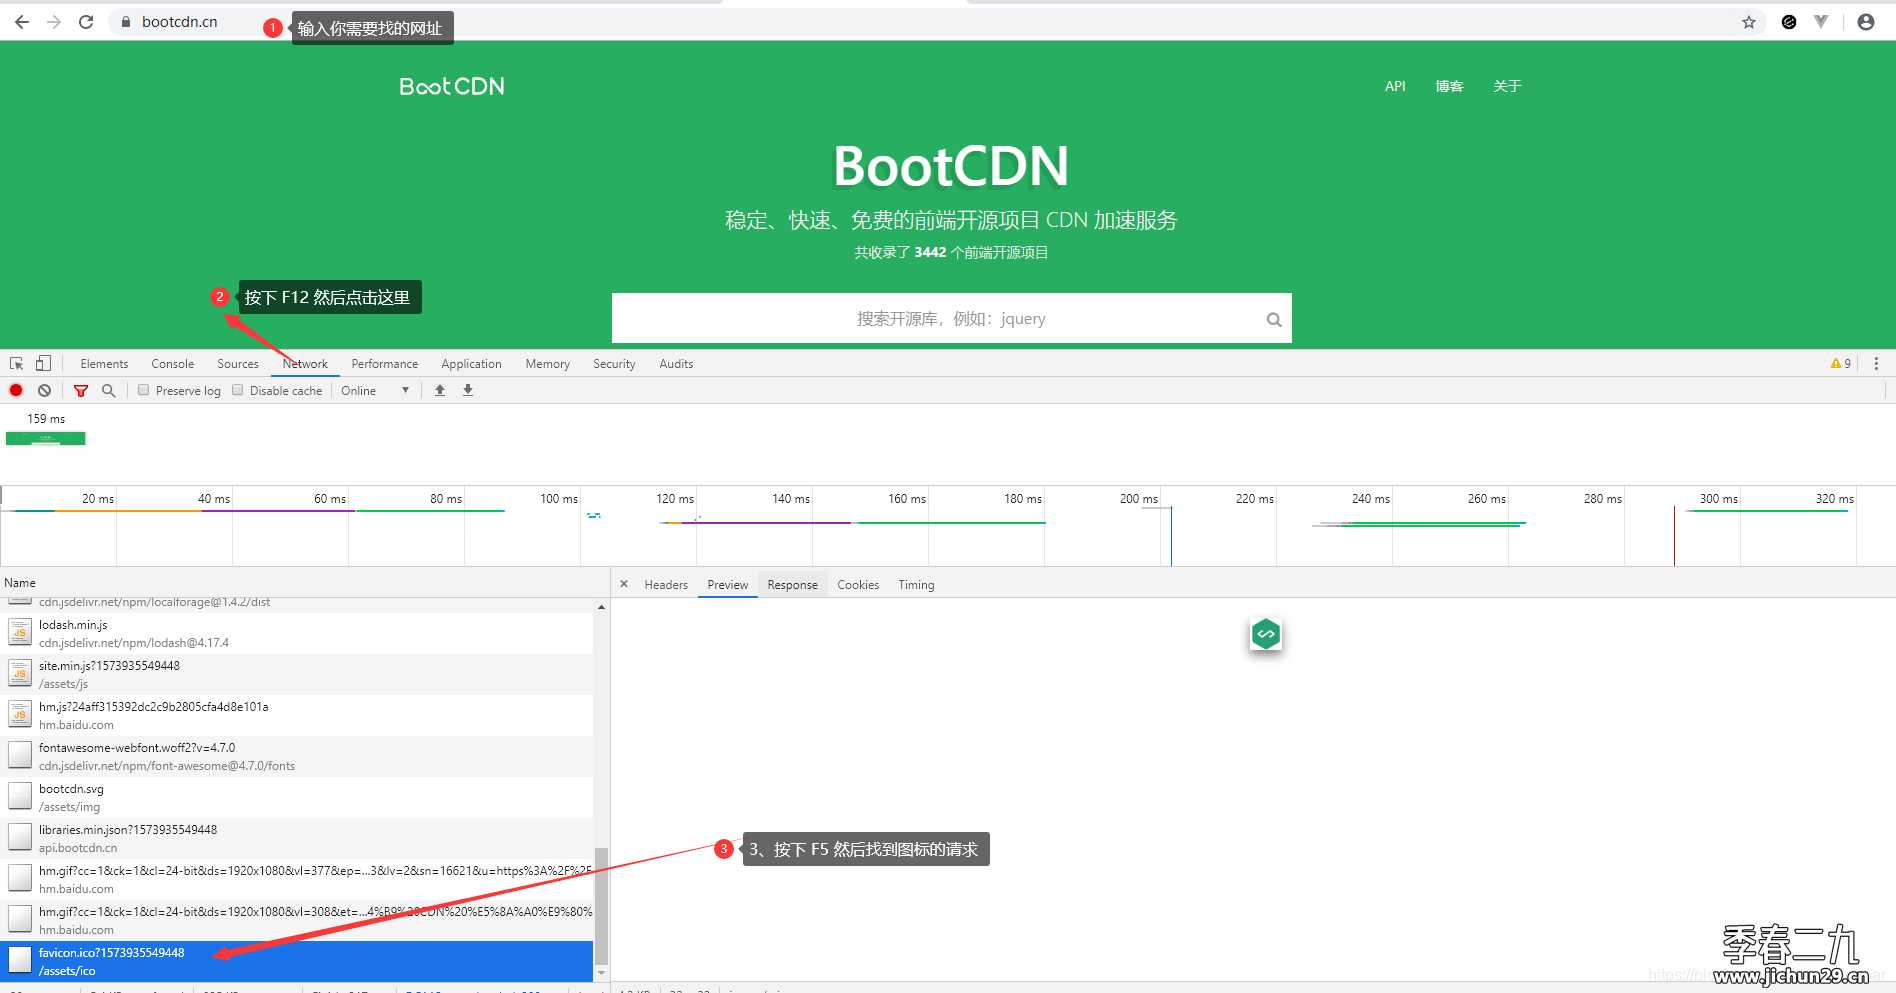Click the Import HAR upload arrow
Viewport: 1896px width, 993px height.
(x=440, y=391)
